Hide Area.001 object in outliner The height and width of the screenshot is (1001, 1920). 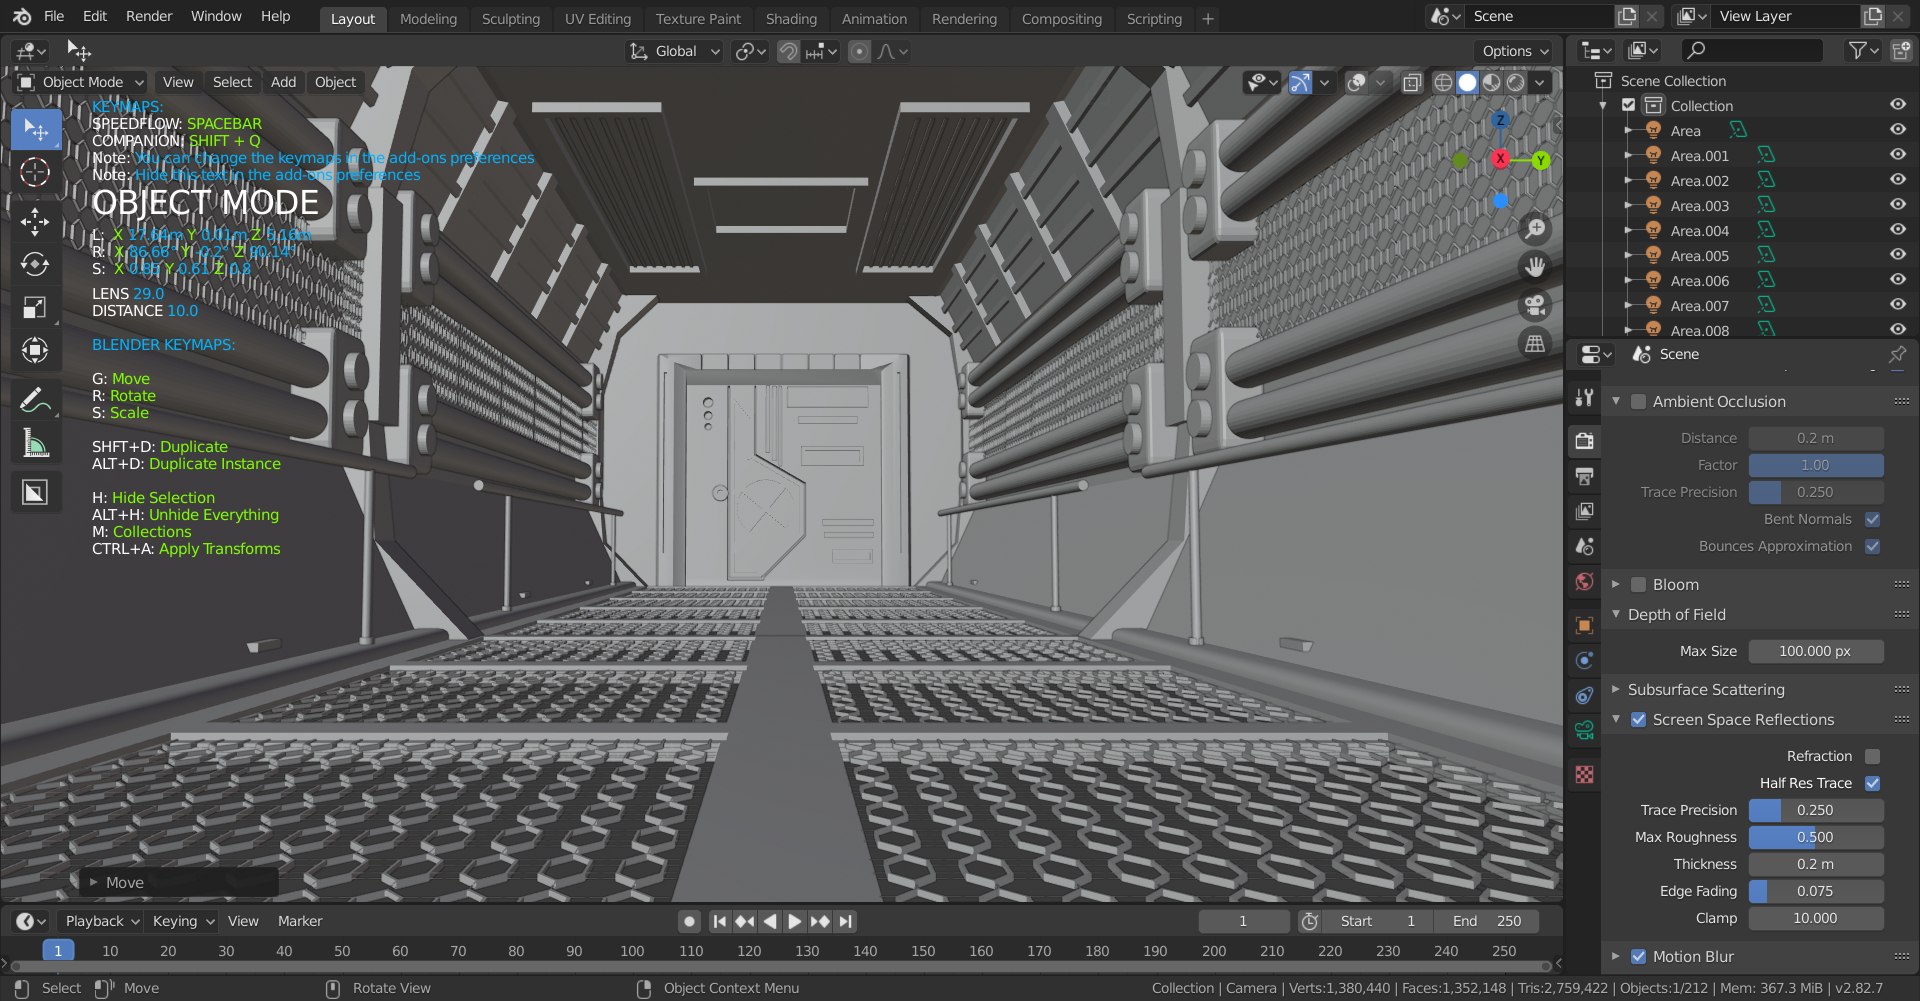pyautogui.click(x=1897, y=154)
